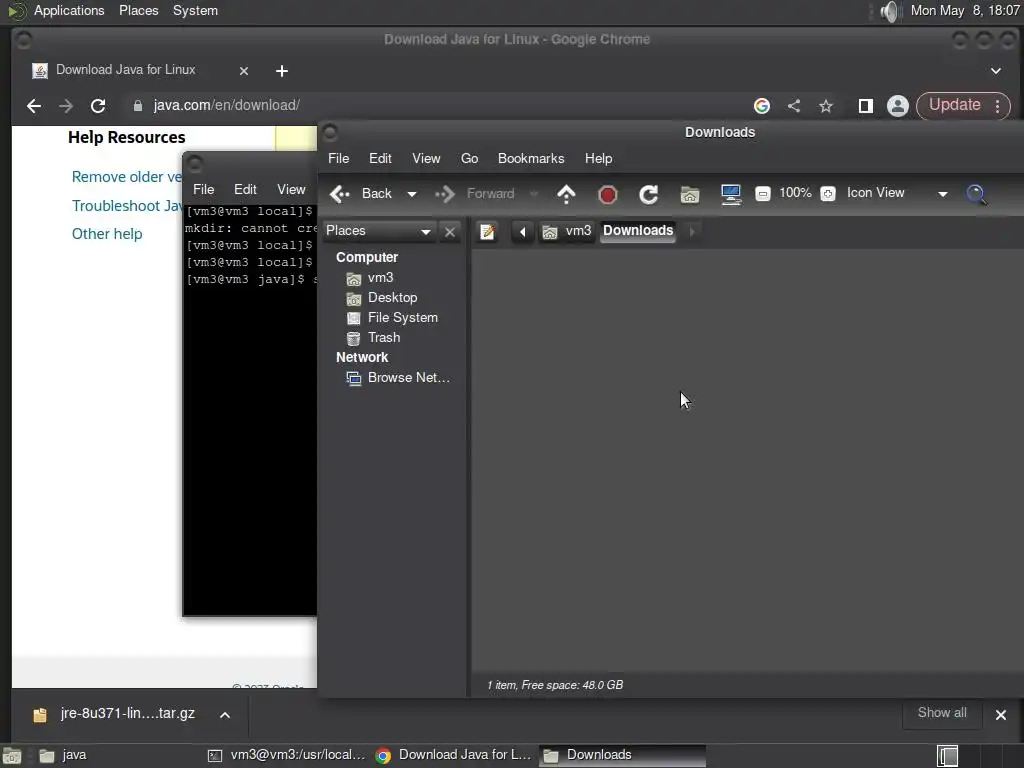Open Edit menu in Downloads window
The image size is (1024, 768).
click(x=380, y=159)
